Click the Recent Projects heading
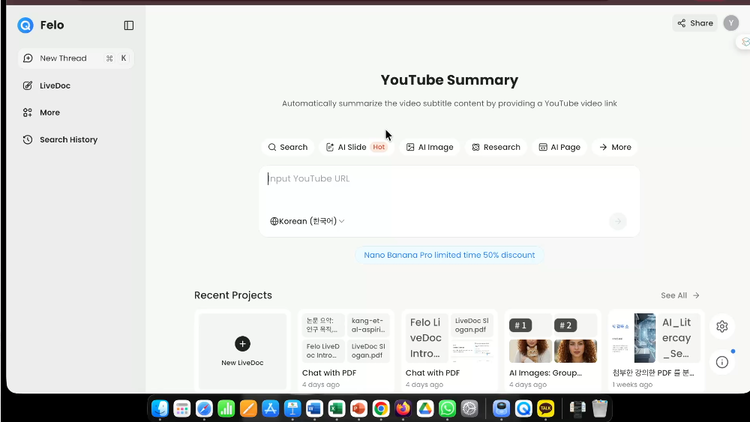 (233, 295)
